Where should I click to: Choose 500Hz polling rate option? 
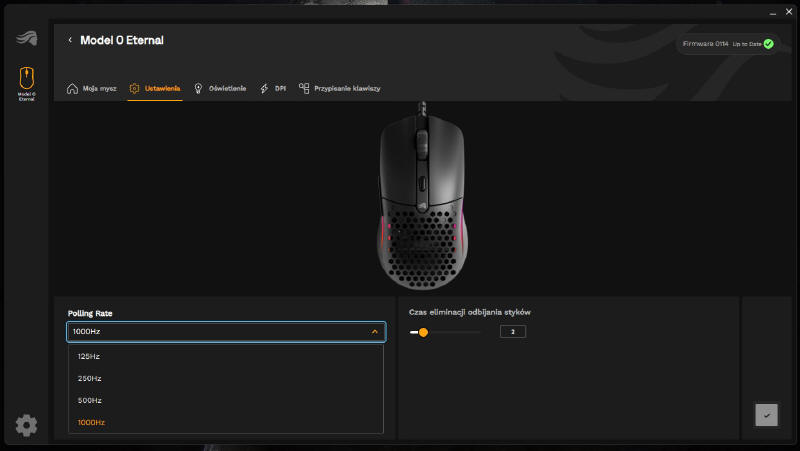click(89, 400)
